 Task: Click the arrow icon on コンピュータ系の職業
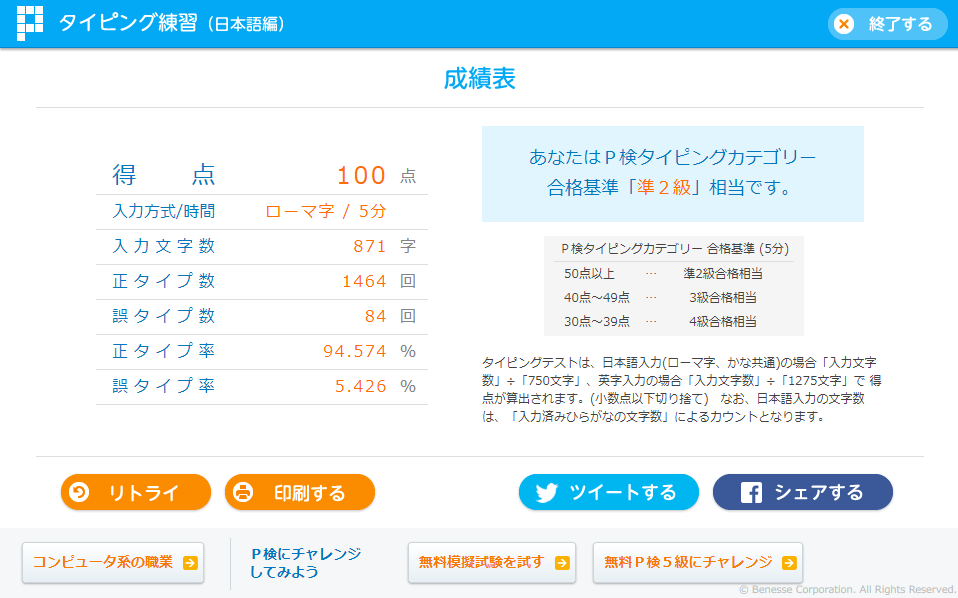(190, 563)
